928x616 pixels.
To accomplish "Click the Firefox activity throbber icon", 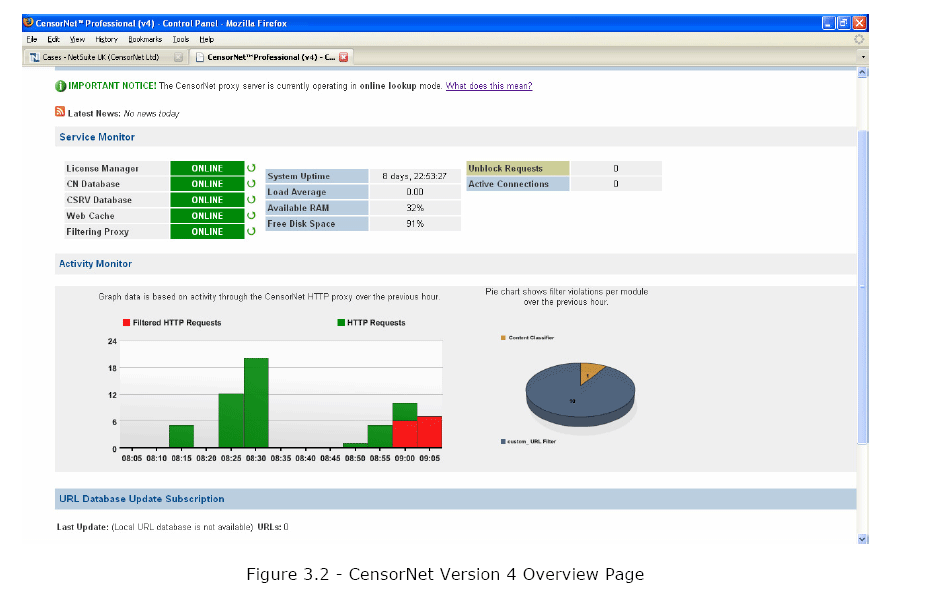I will (x=859, y=40).
